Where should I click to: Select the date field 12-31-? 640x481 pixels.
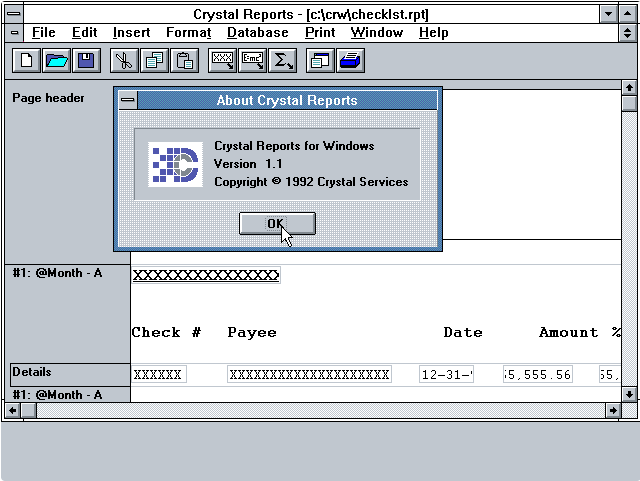click(447, 374)
